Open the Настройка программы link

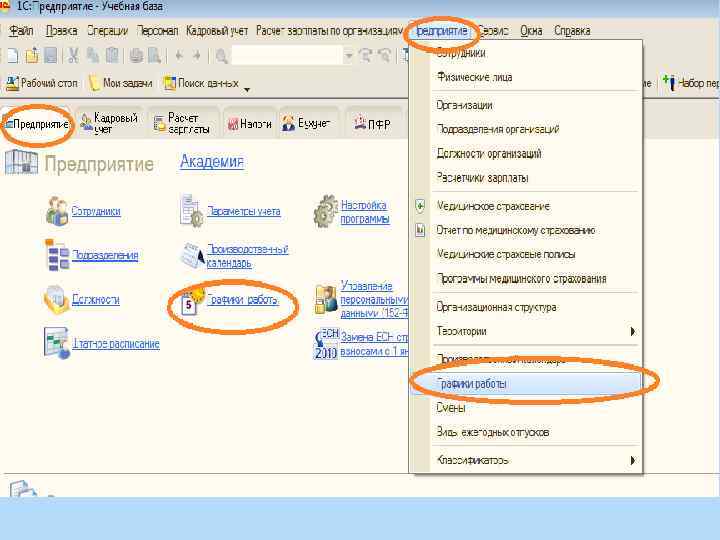(x=365, y=212)
